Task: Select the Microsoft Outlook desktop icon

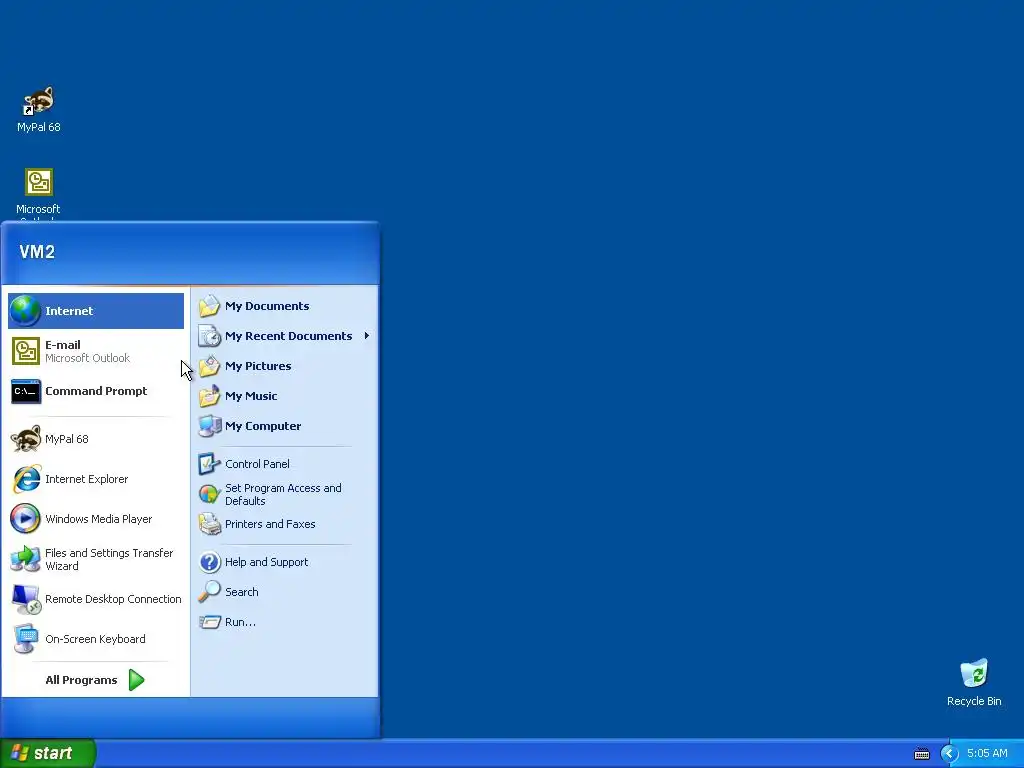Action: (39, 182)
